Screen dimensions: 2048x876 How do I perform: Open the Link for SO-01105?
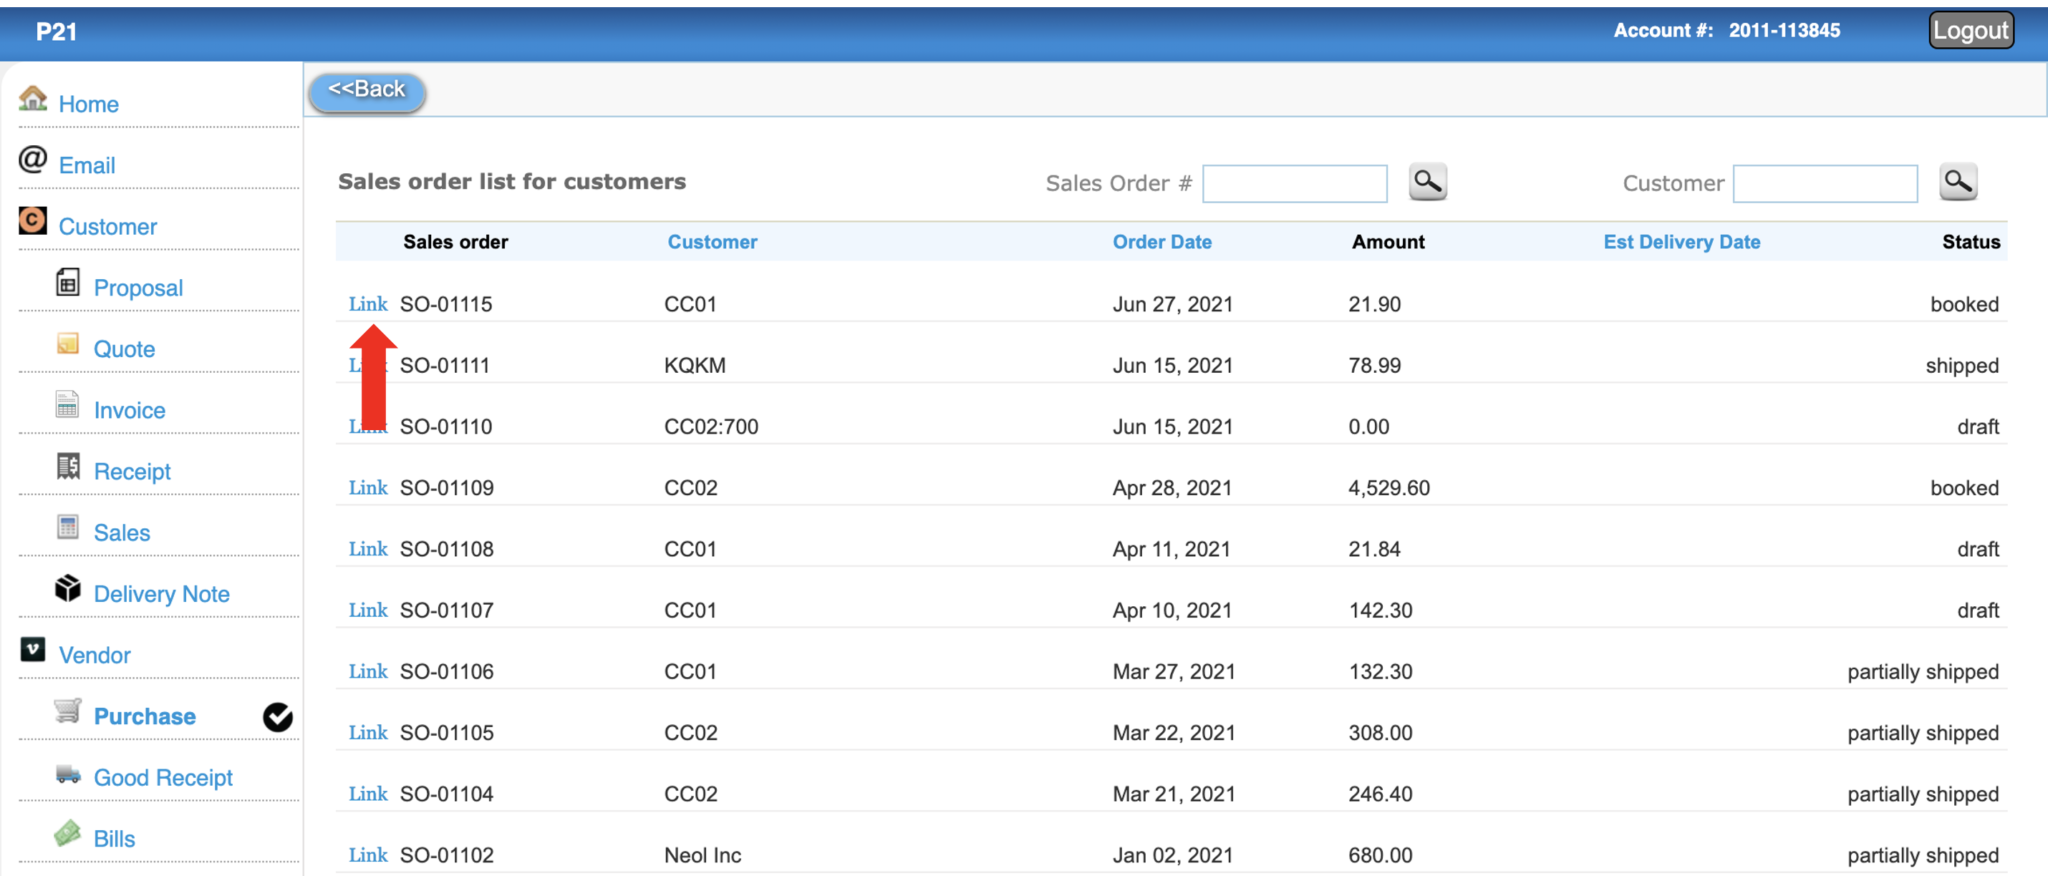pos(368,732)
